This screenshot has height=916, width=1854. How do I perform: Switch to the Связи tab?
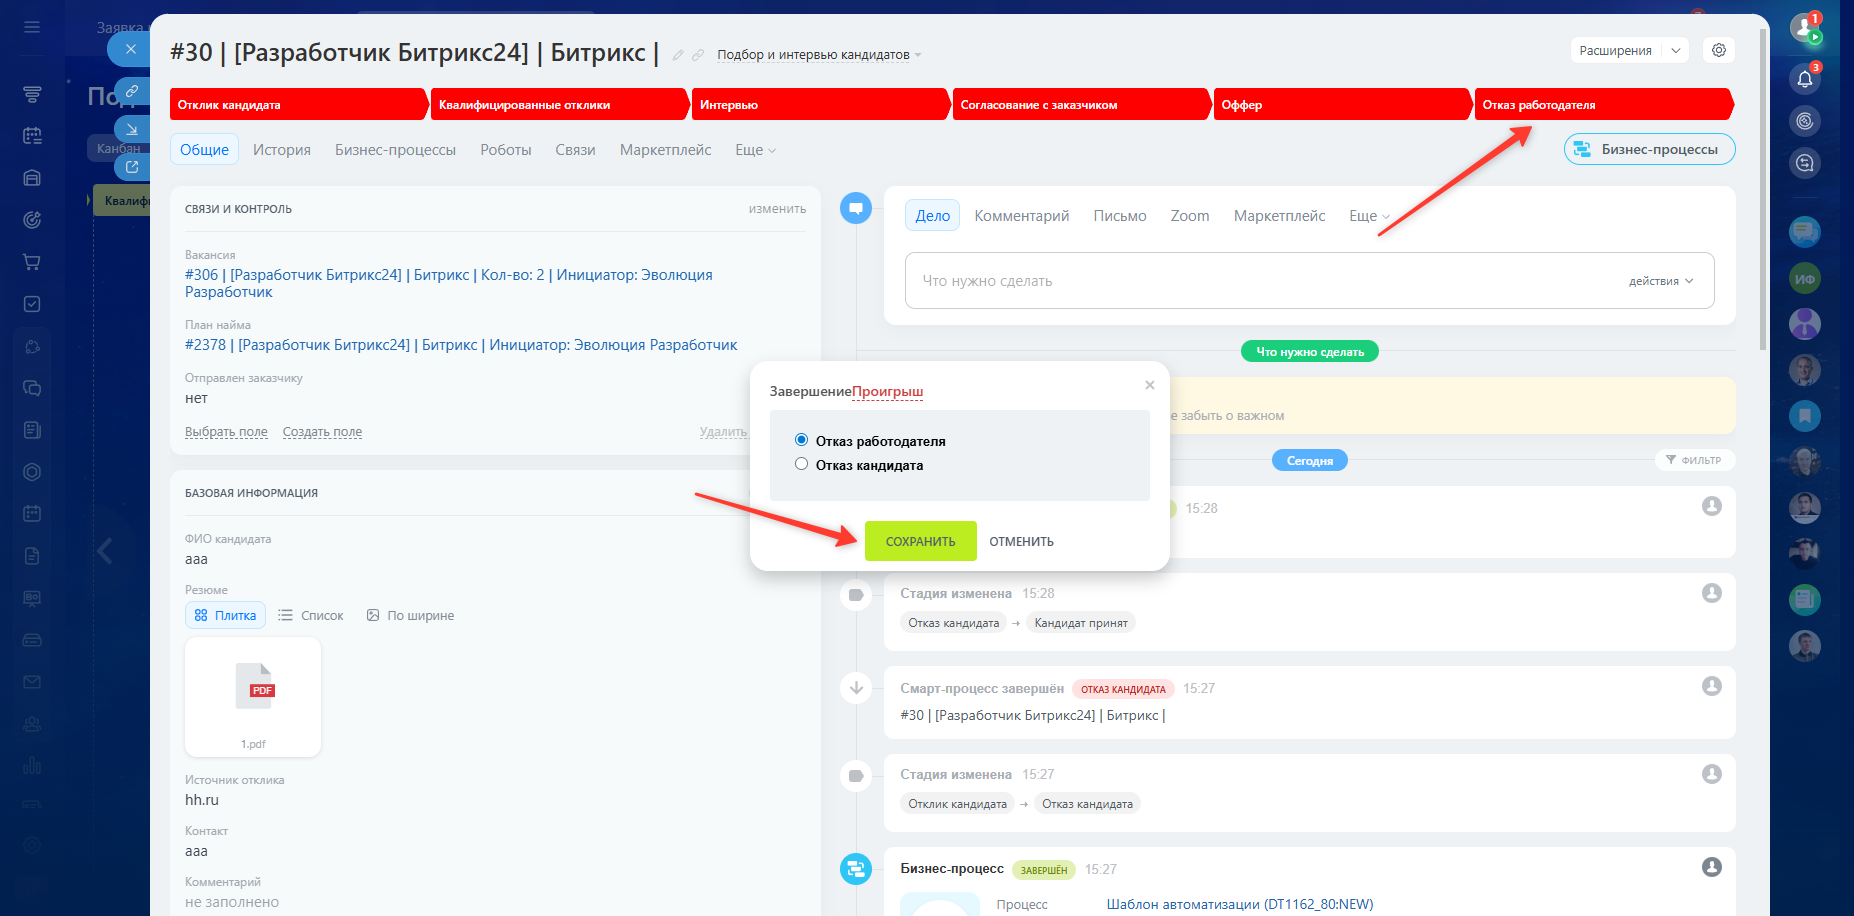[x=576, y=150]
